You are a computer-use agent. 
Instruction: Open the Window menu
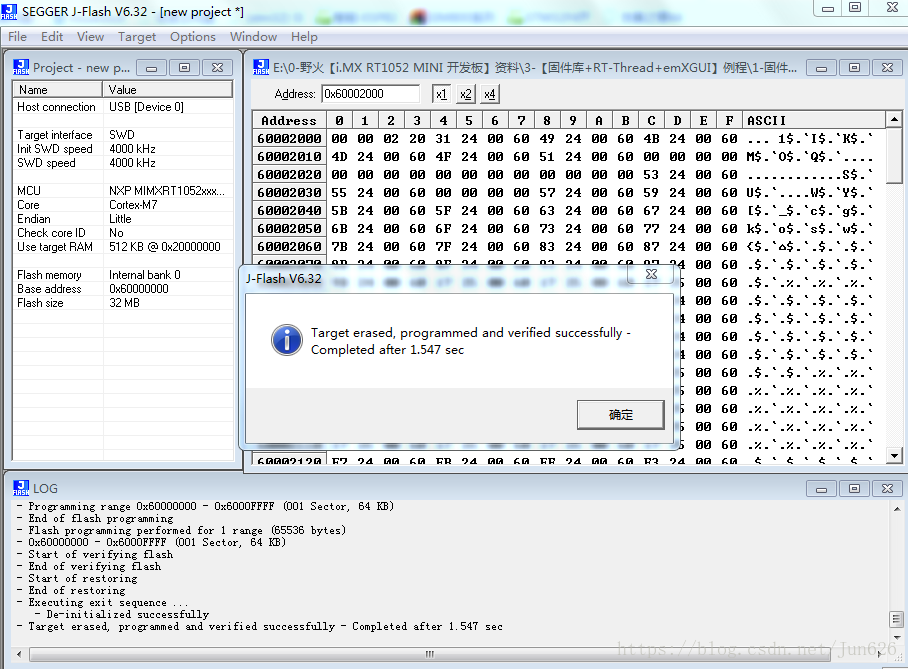tap(253, 36)
